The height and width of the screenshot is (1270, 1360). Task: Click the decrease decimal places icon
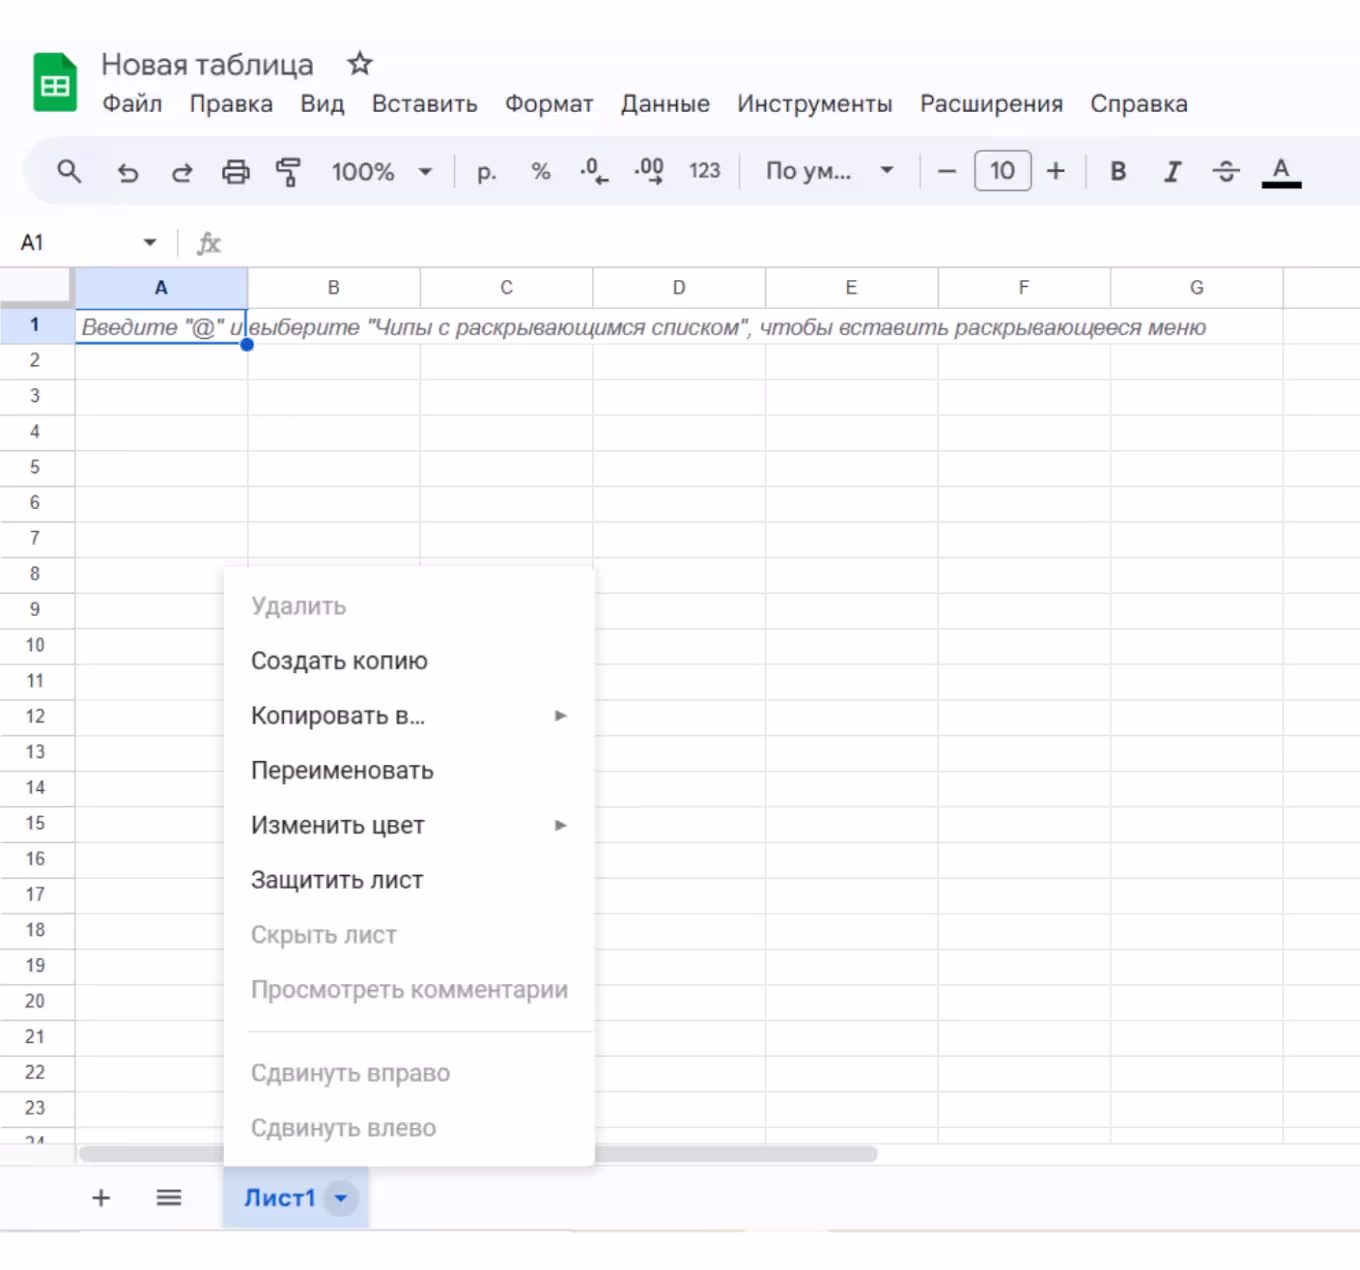tap(593, 171)
